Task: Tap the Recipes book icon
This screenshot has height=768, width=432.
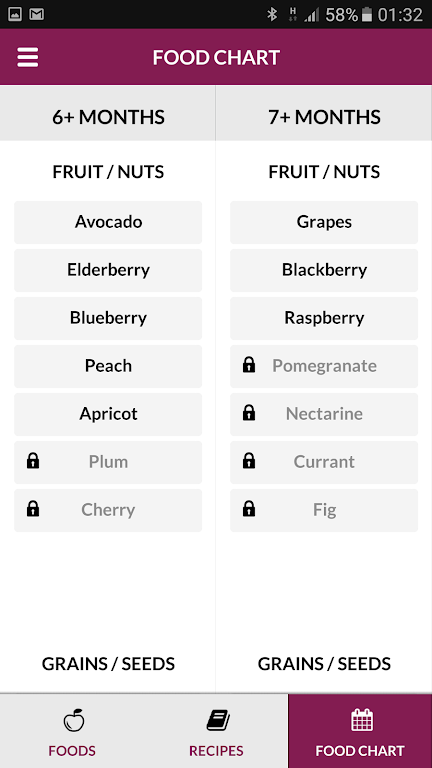Action: pos(217,721)
